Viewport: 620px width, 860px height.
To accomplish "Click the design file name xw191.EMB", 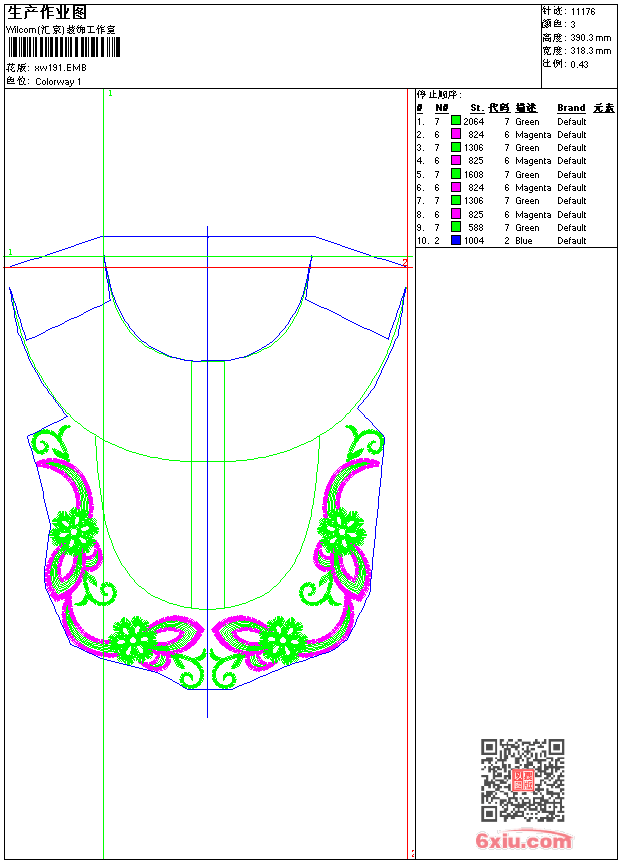I will click(x=60, y=68).
